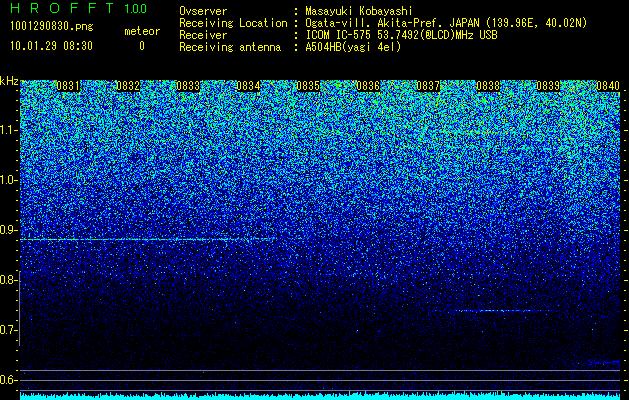
Task: Click the 0836 time marker
Action: [368, 86]
